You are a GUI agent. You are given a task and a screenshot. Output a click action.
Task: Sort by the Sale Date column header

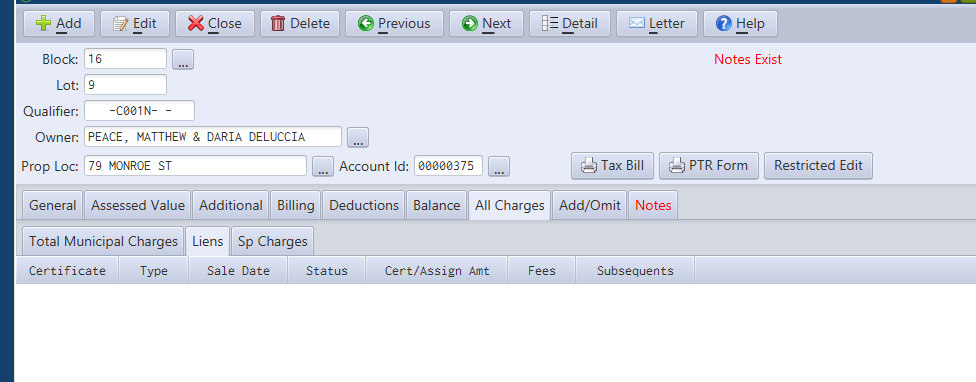coord(238,271)
